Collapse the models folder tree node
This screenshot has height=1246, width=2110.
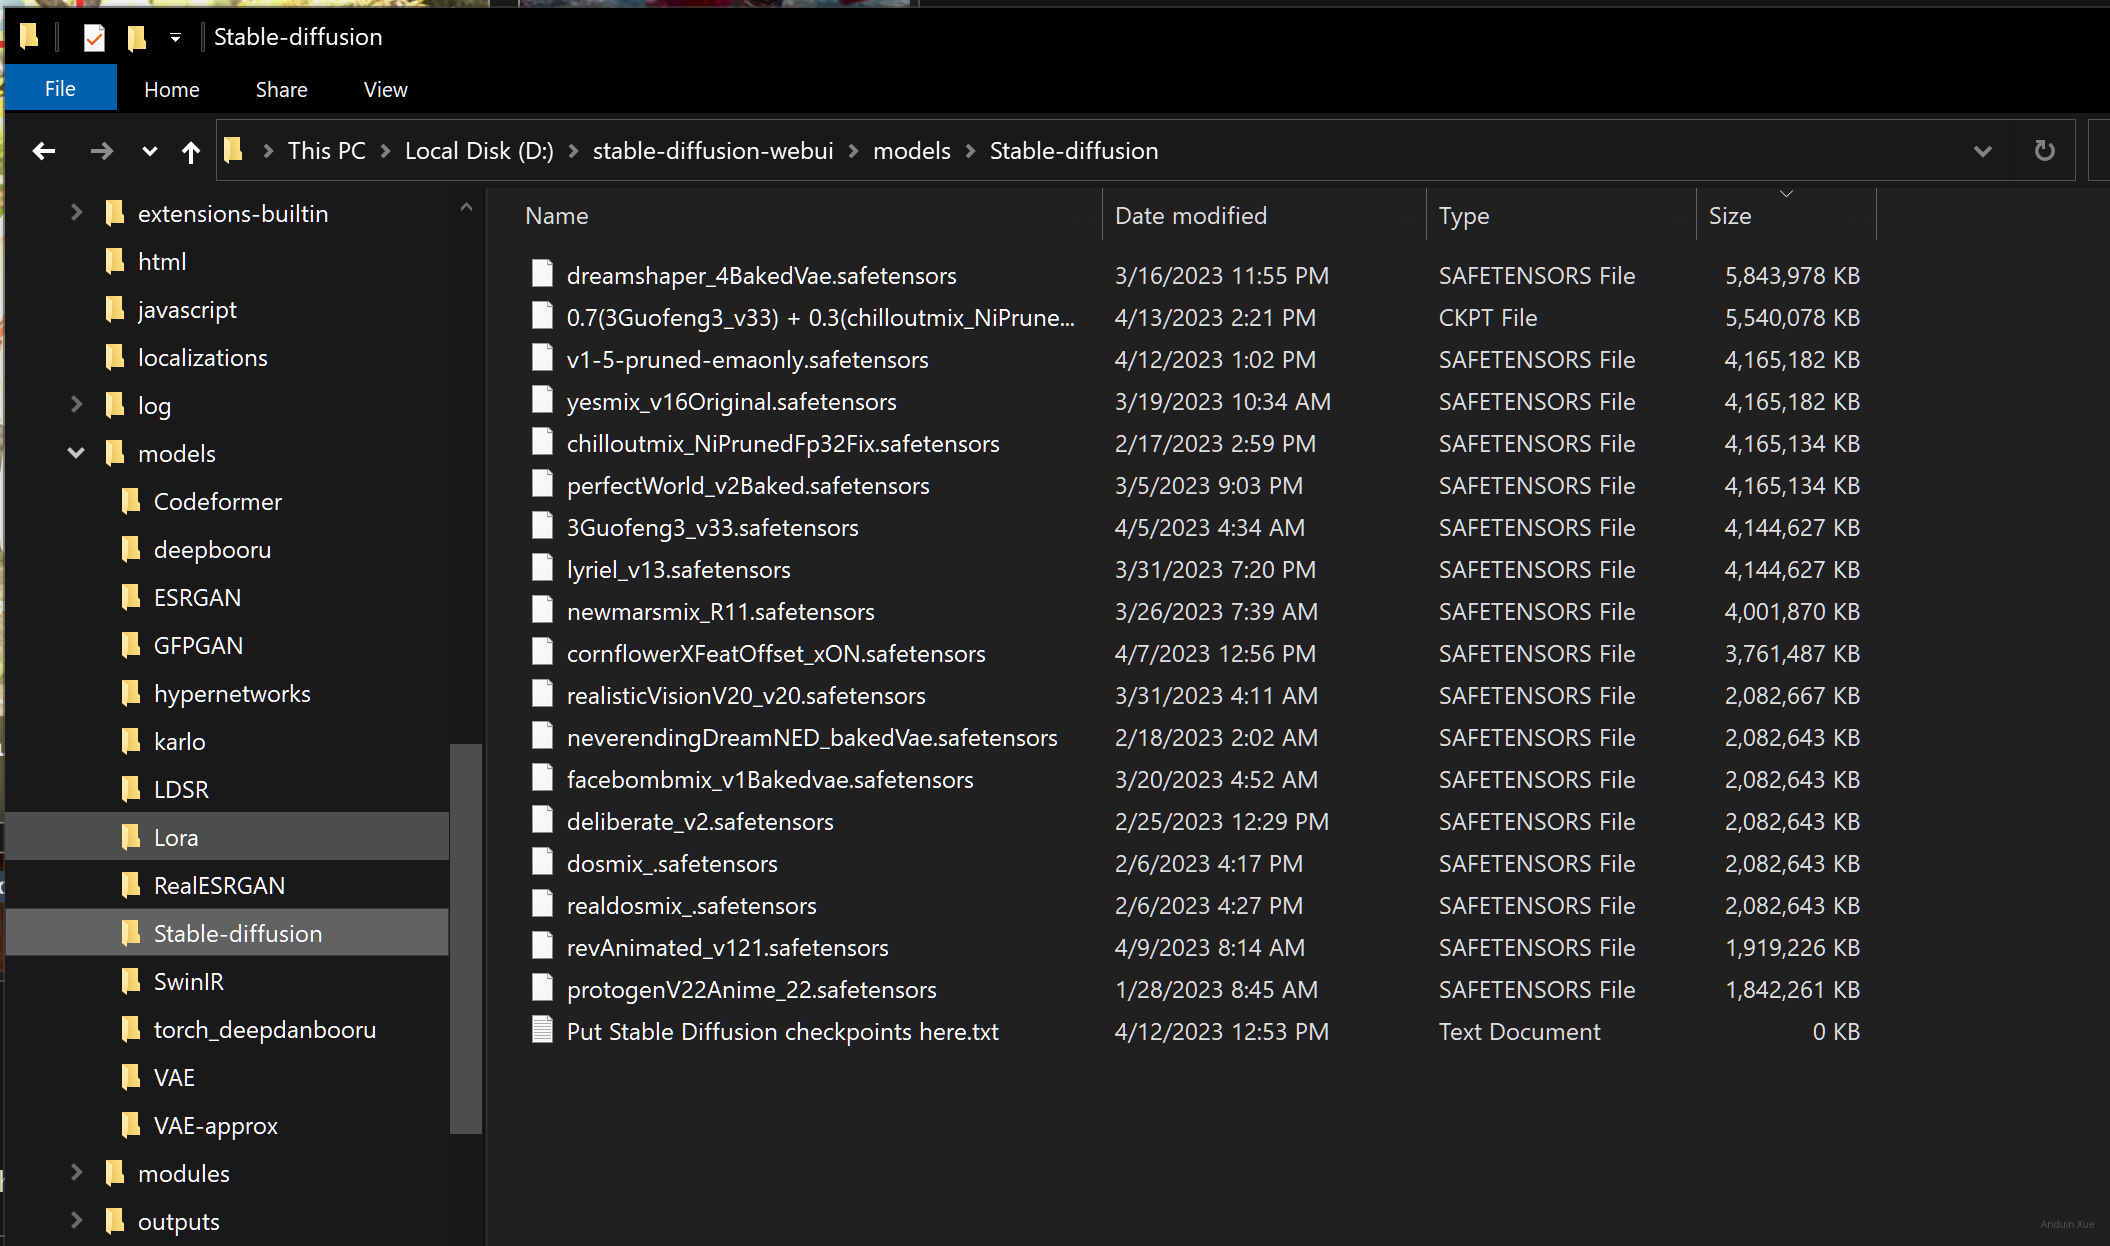pyautogui.click(x=76, y=453)
